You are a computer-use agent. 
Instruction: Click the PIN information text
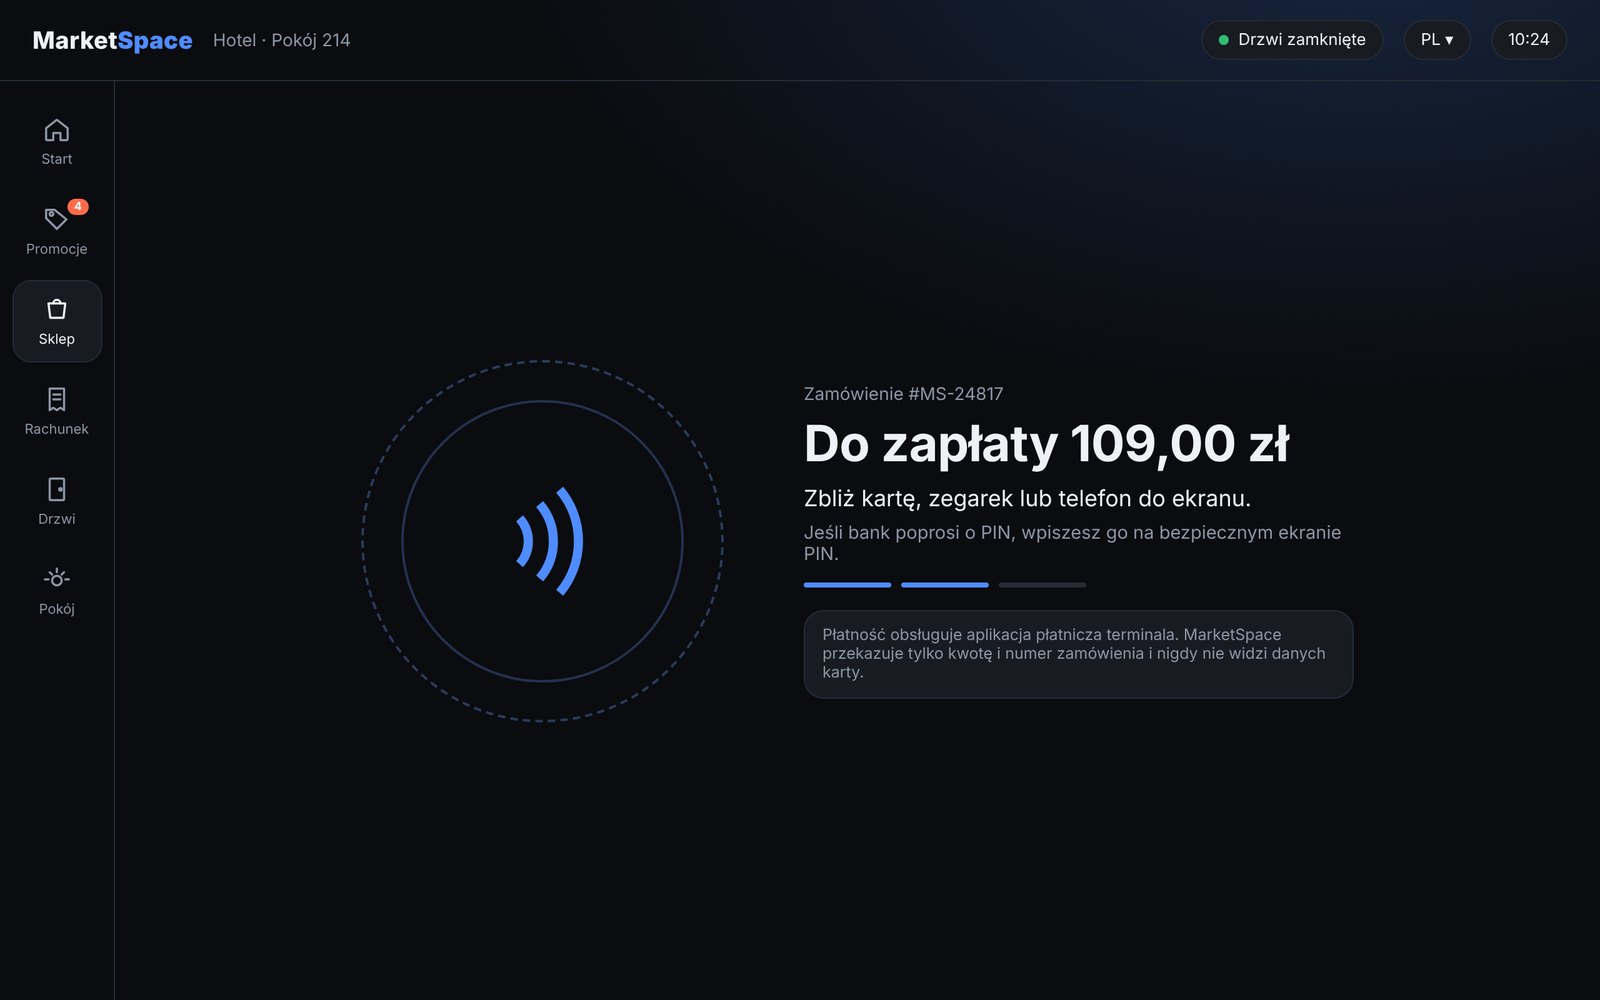tap(1072, 543)
